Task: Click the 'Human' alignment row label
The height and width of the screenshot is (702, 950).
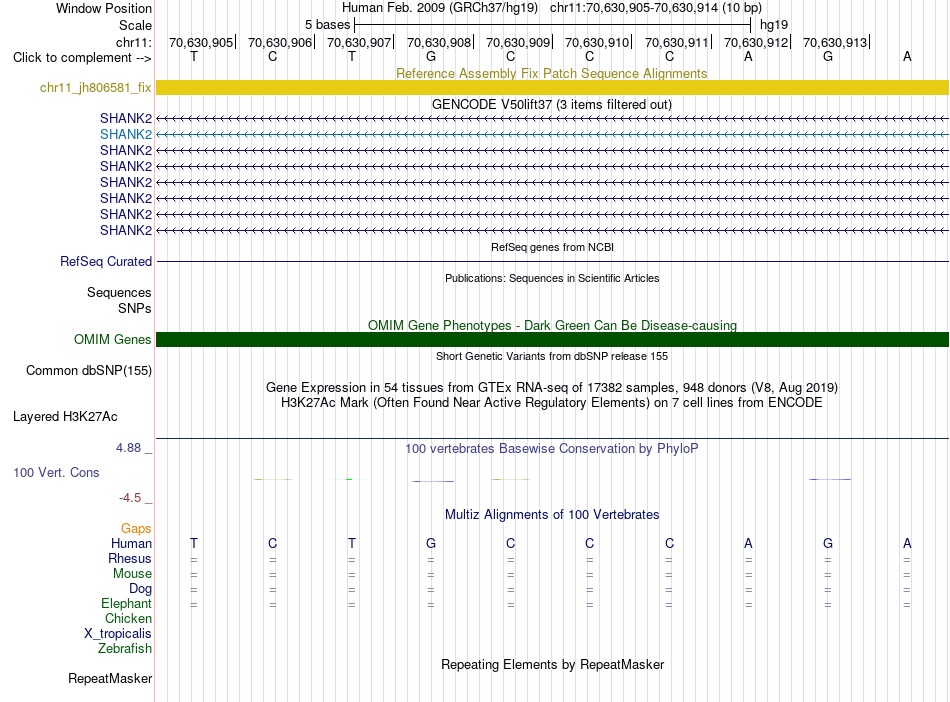Action: (x=131, y=544)
